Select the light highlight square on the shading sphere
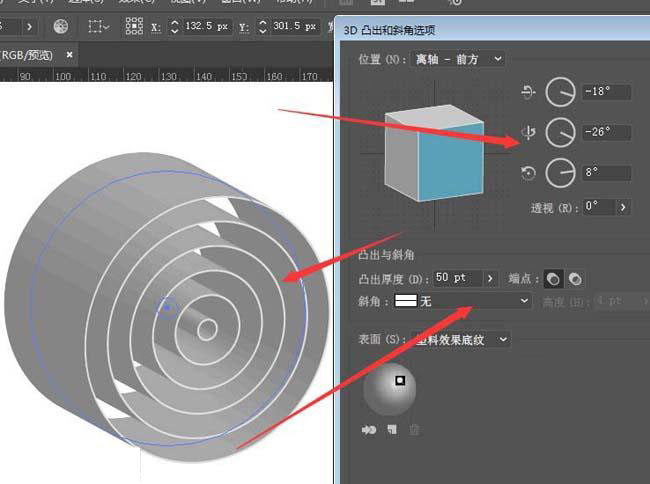This screenshot has height=484, width=650. pyautogui.click(x=399, y=380)
